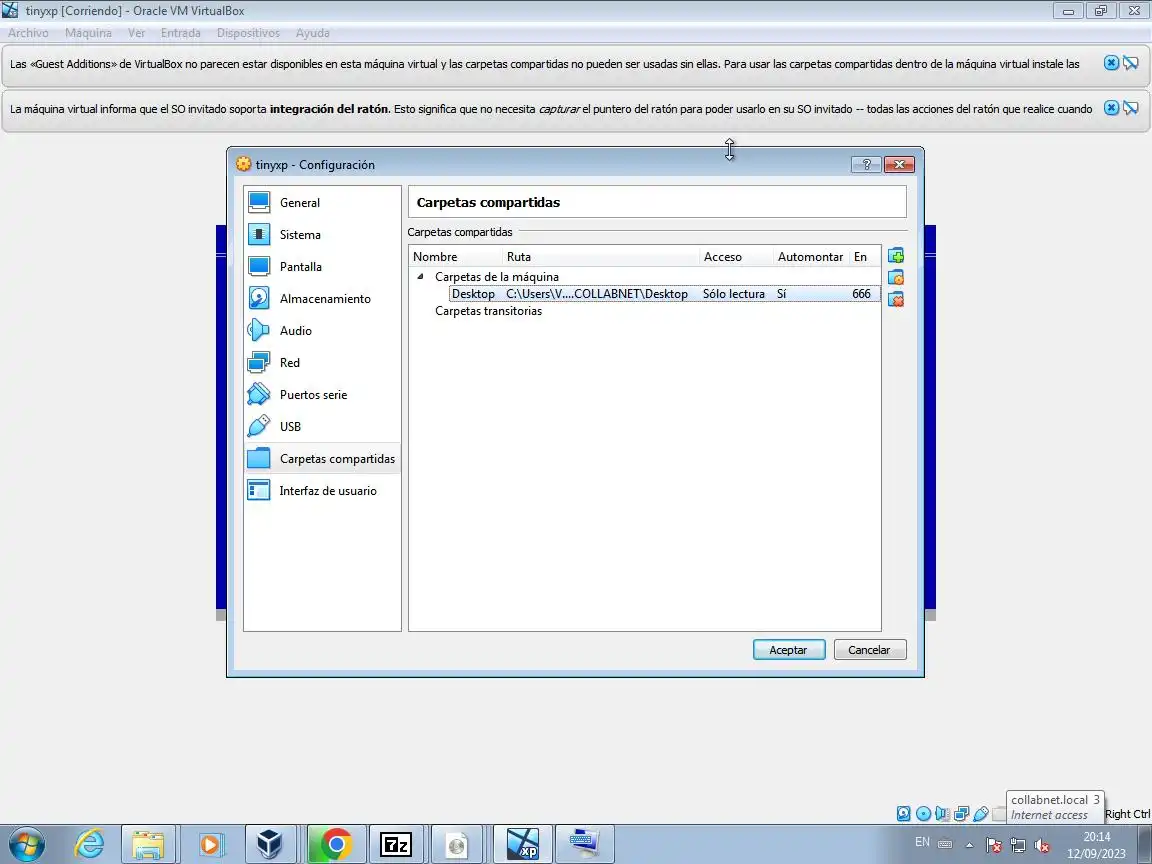1152x864 pixels.
Task: Click the remove shared folder icon
Action: coord(896,299)
